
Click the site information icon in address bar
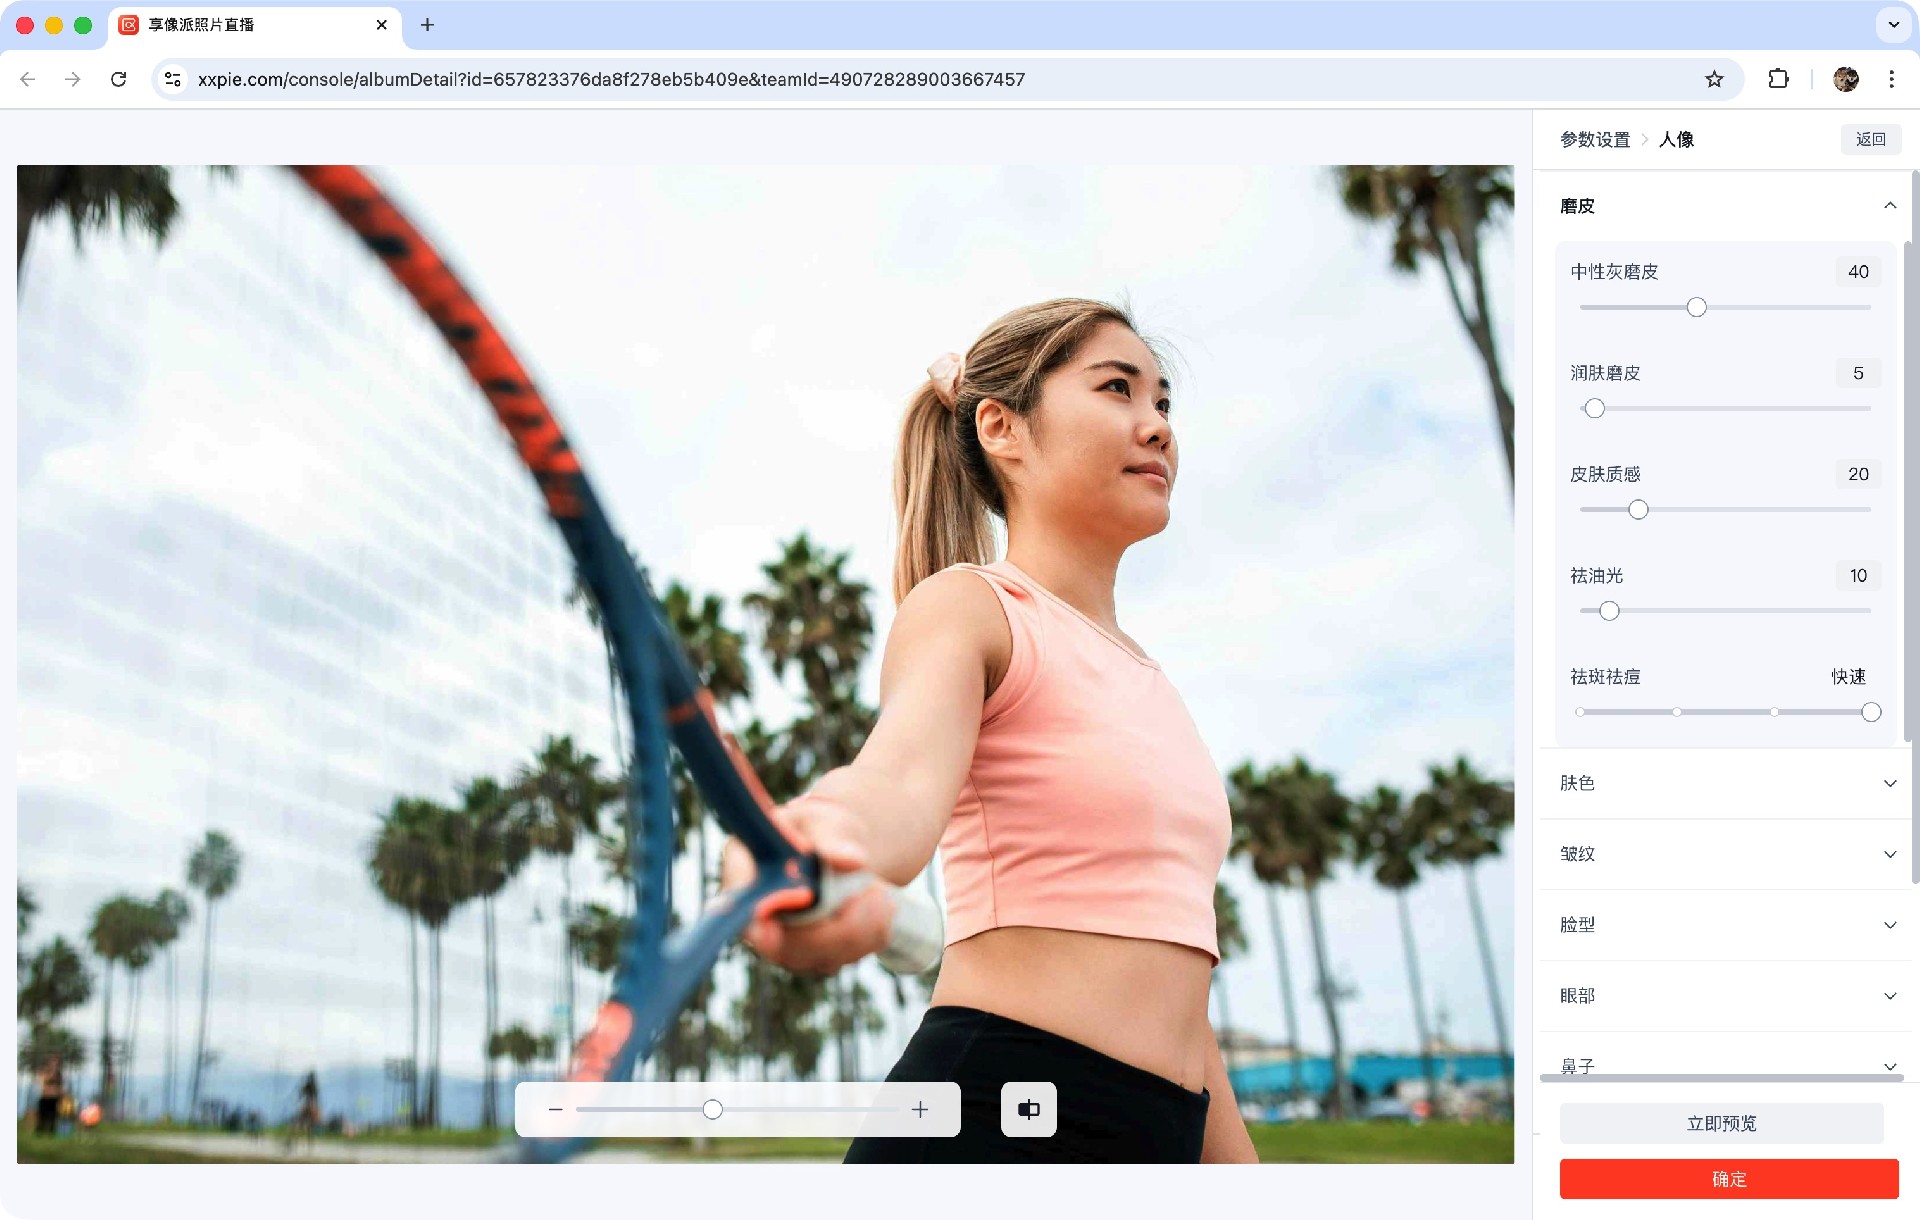[173, 79]
